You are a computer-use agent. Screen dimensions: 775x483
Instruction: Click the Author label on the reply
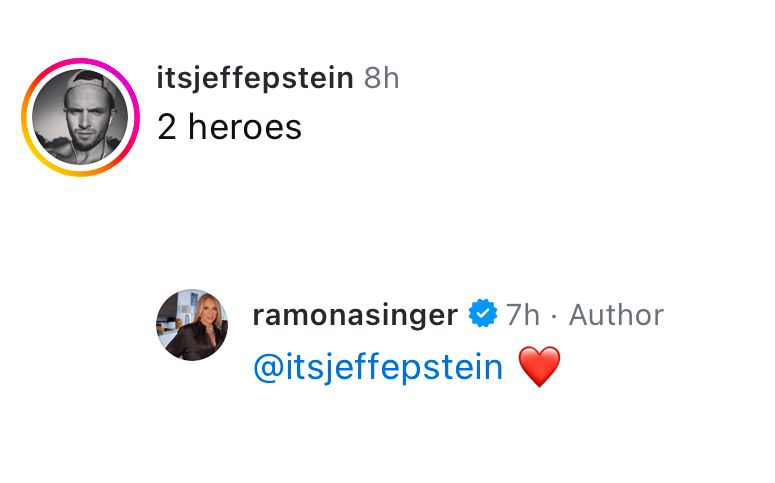[x=616, y=315]
